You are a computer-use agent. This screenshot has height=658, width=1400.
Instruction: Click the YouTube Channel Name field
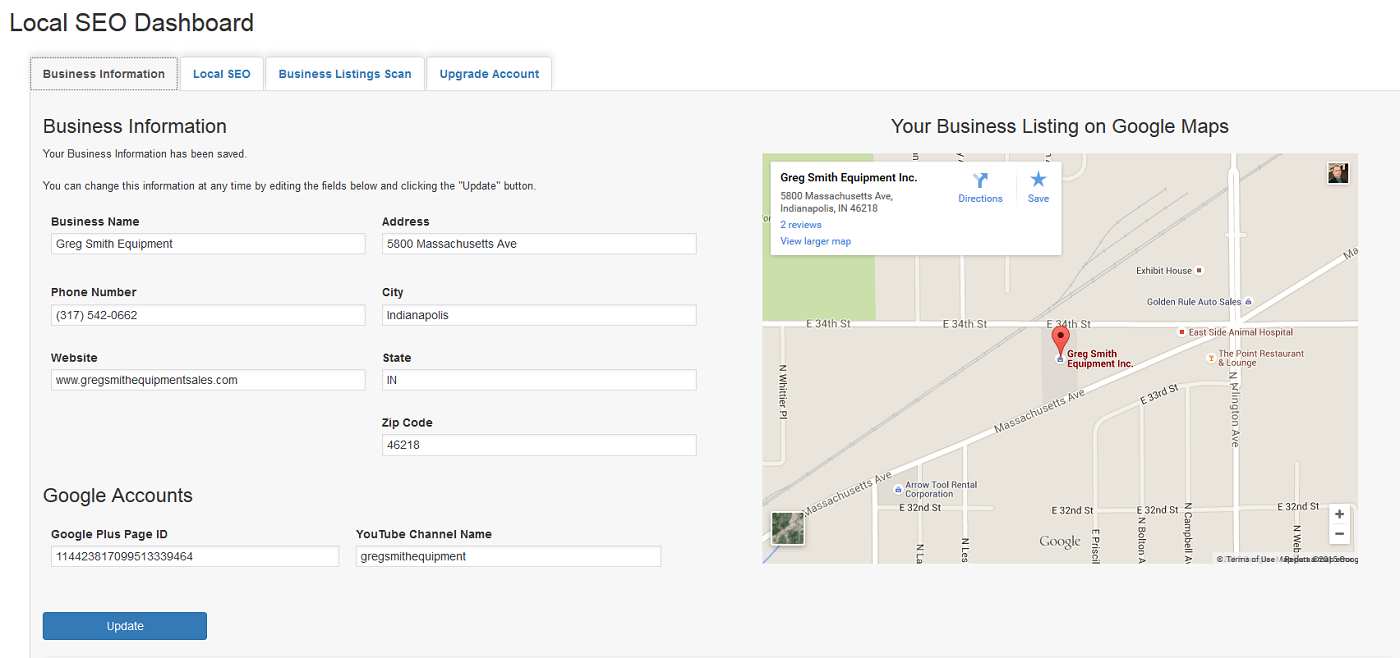tap(508, 556)
